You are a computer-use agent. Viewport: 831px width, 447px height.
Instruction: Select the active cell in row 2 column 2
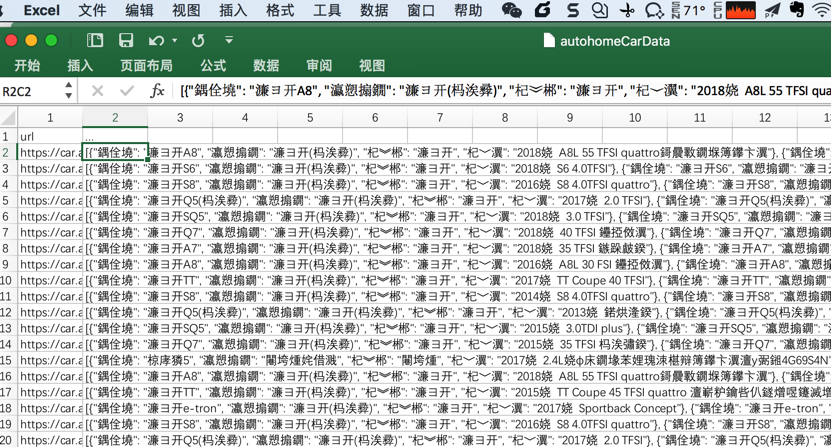coord(115,153)
